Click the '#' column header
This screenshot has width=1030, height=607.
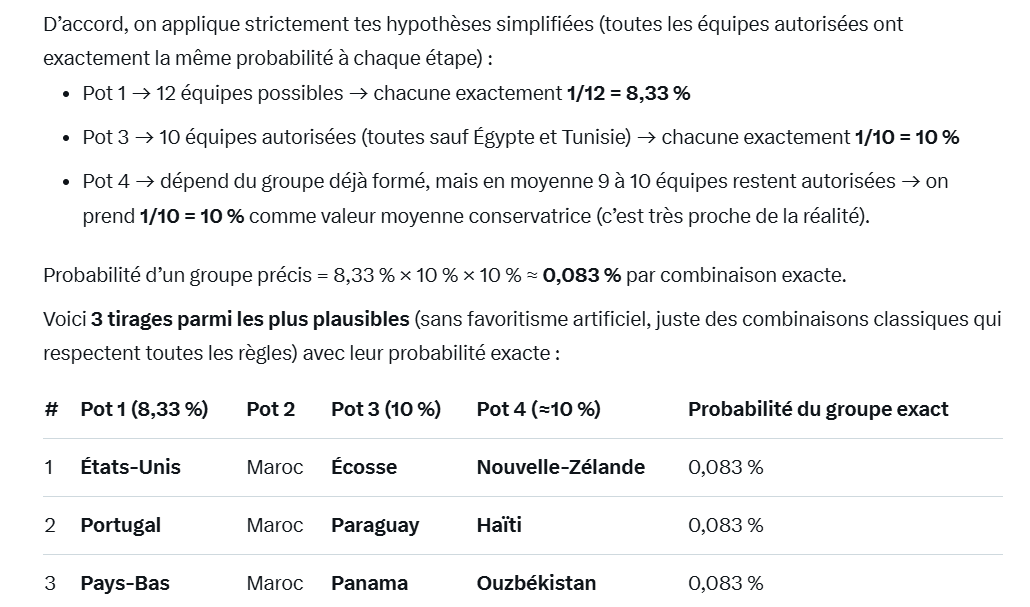[51, 409]
